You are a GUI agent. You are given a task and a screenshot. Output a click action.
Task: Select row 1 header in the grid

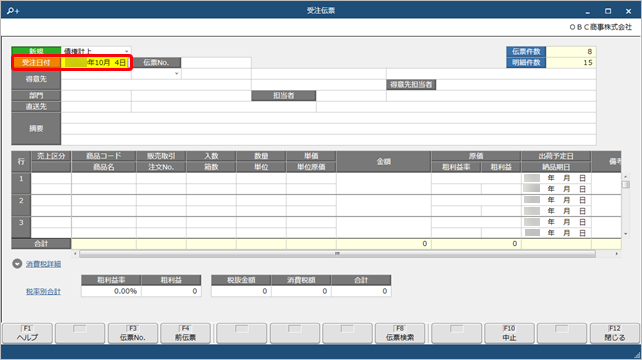click(x=21, y=183)
